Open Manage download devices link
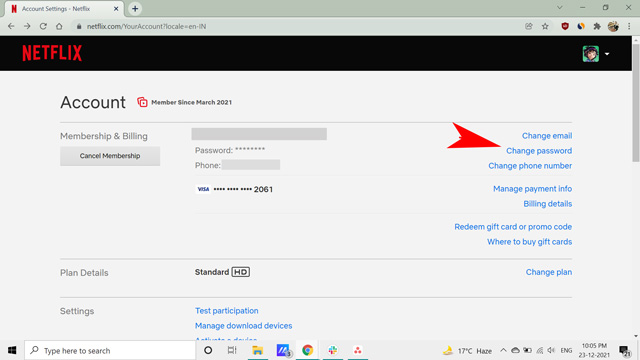Screen dimensions: 640x360 pos(243,326)
